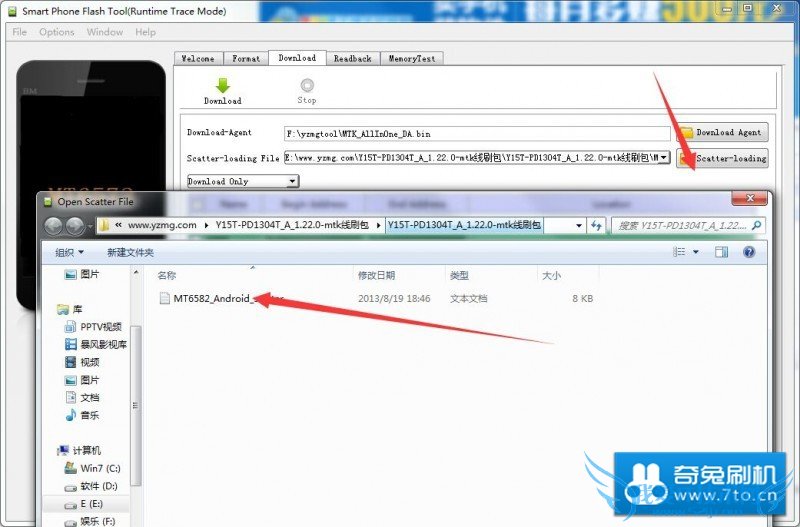The image size is (800, 527).
Task: Click the refresh icon beside address bar
Action: (x=596, y=225)
